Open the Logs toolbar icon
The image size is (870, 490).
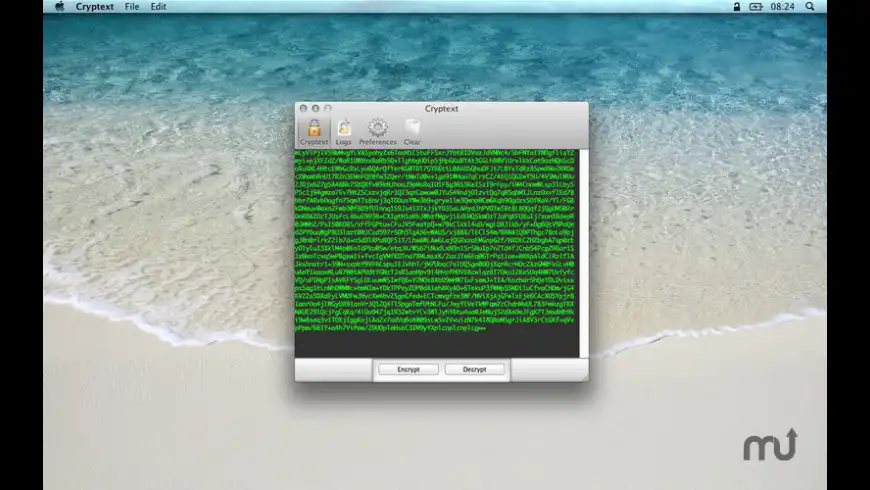pyautogui.click(x=343, y=132)
